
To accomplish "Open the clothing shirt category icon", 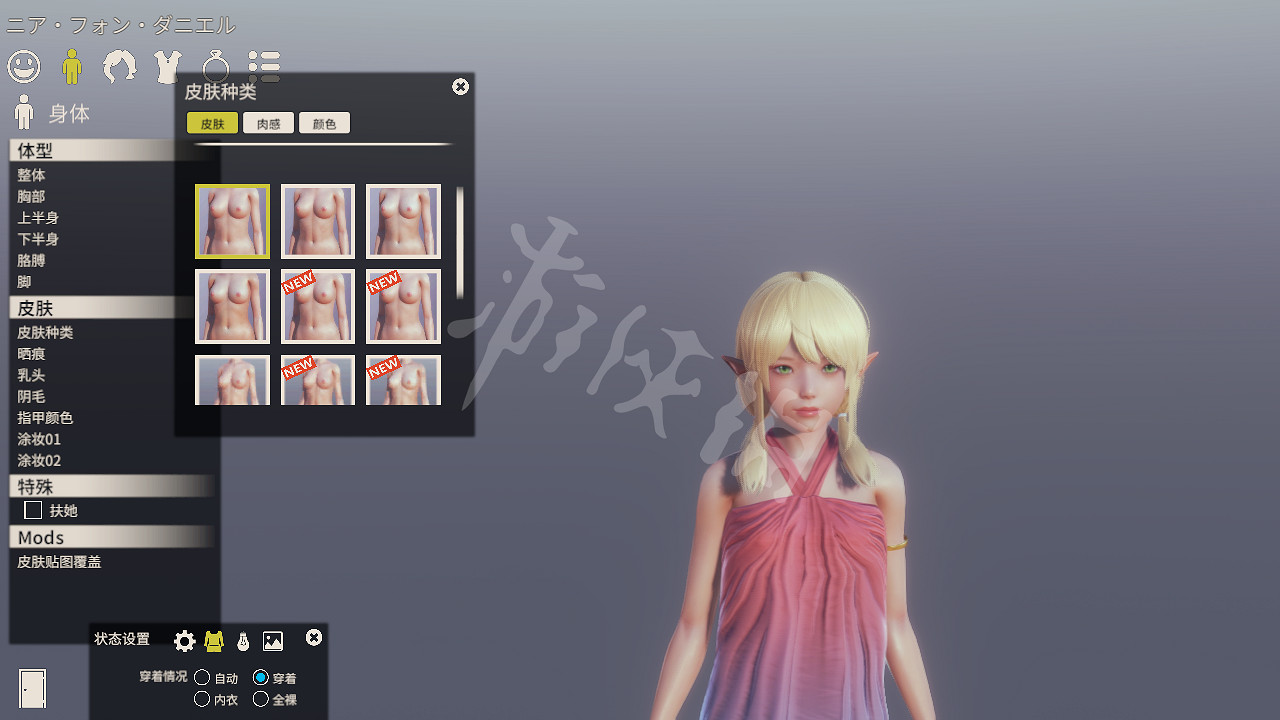I will tap(167, 67).
